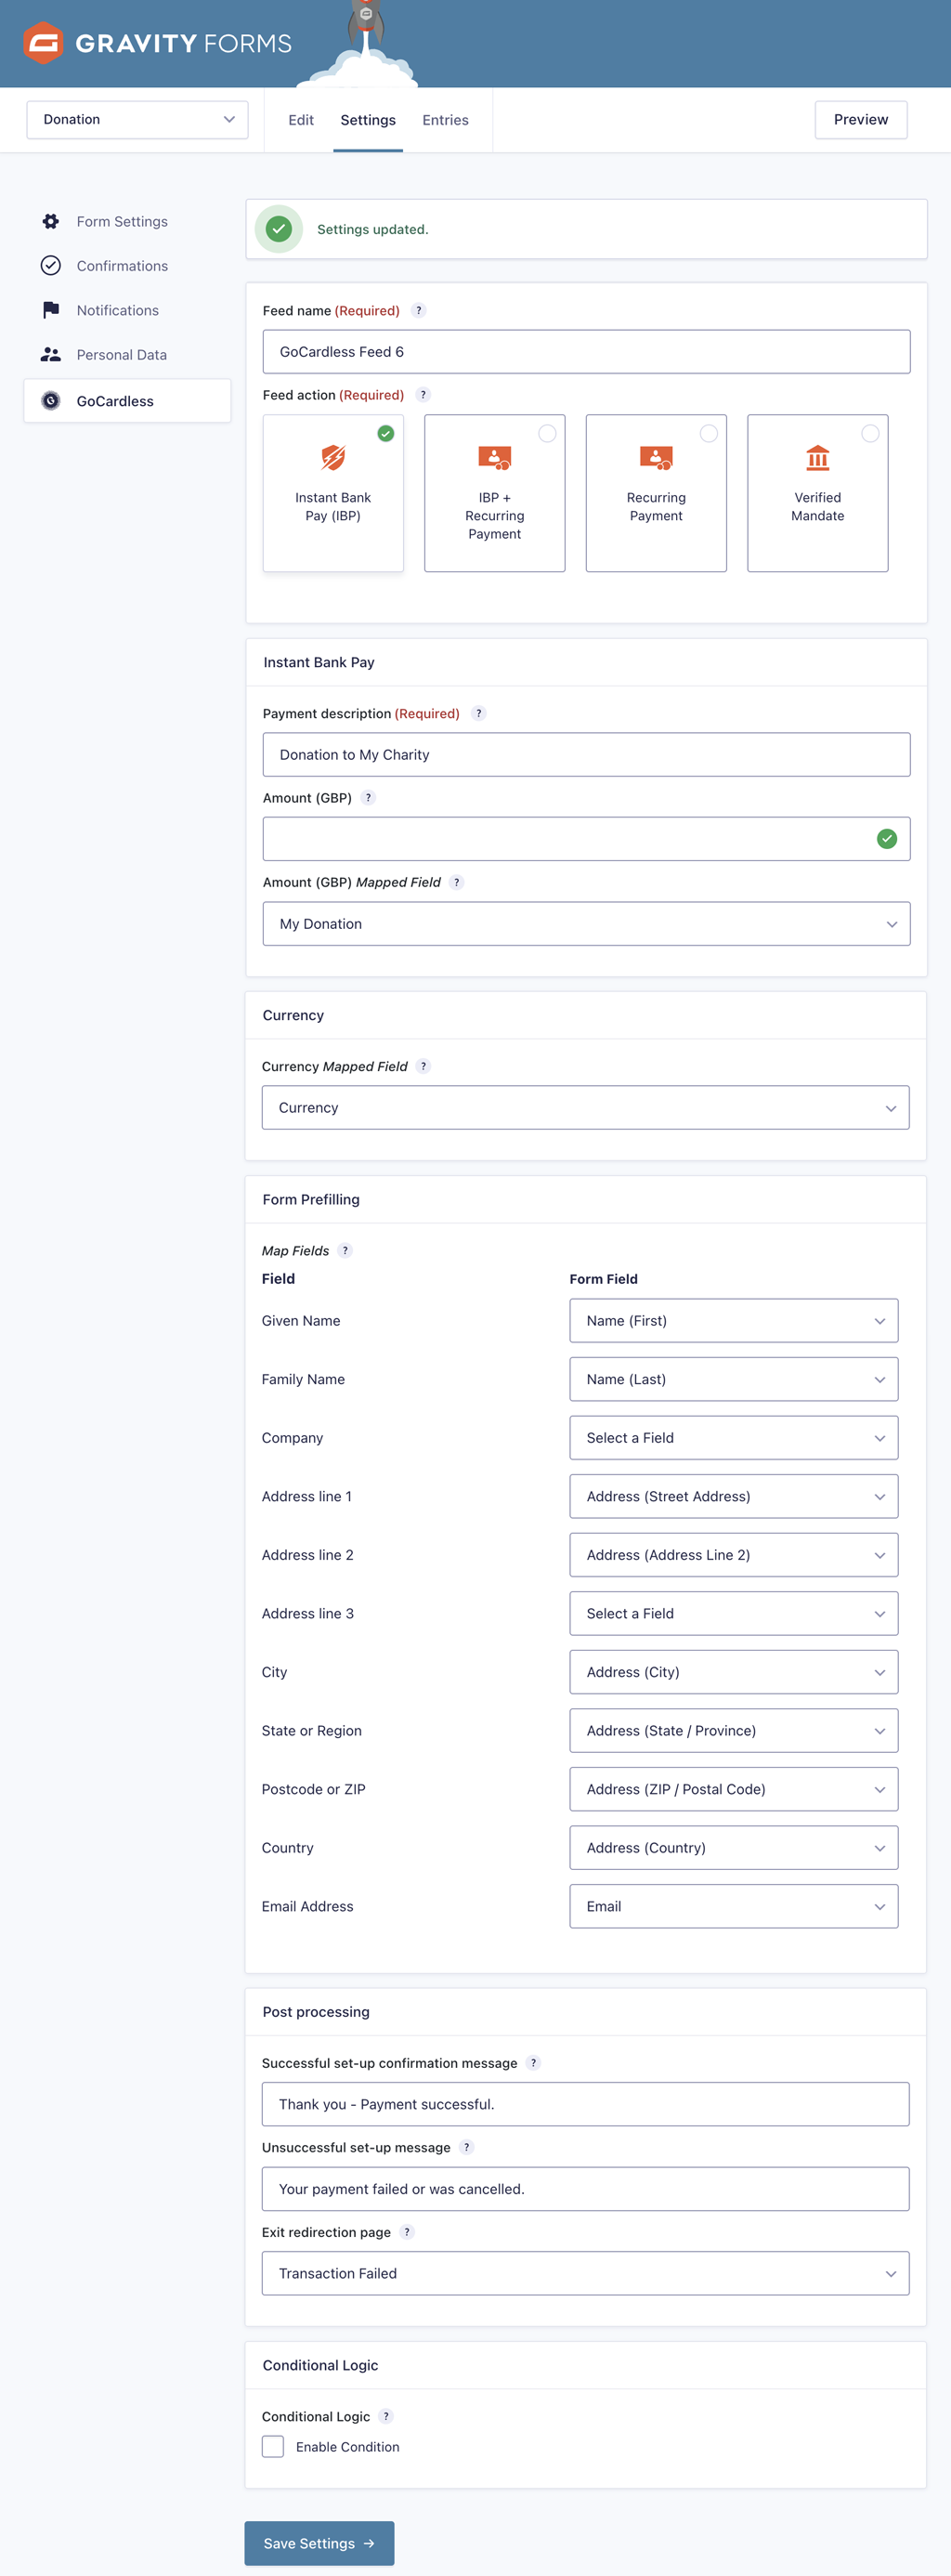Open Form Settings in sidebar
This screenshot has height=2576, width=951.
pos(127,221)
